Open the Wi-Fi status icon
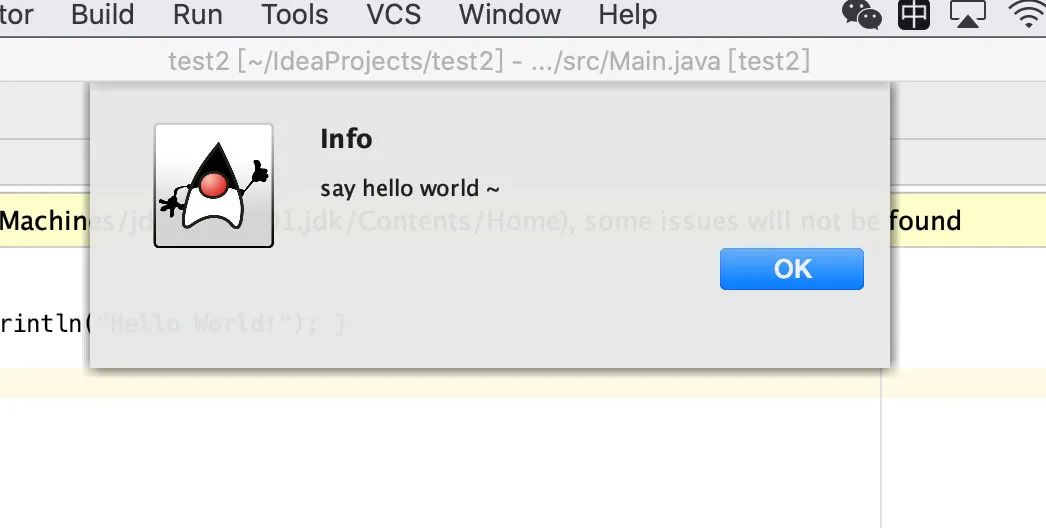This screenshot has width=1046, height=528. pyautogui.click(x=1028, y=14)
